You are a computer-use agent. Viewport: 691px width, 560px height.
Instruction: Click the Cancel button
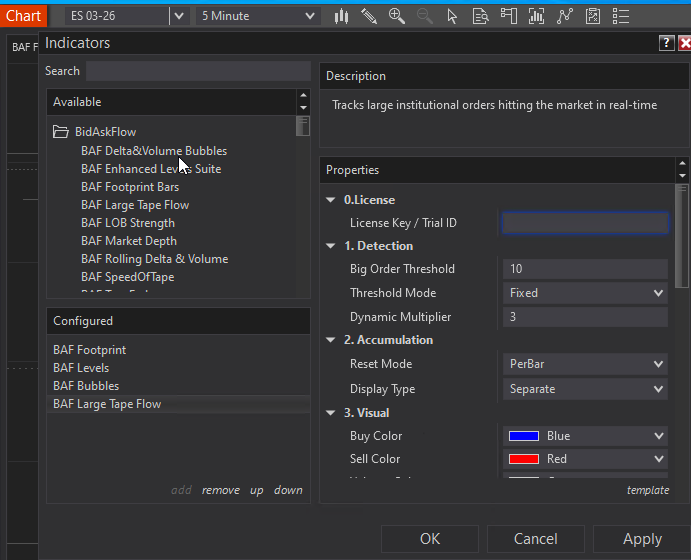pyautogui.click(x=535, y=538)
